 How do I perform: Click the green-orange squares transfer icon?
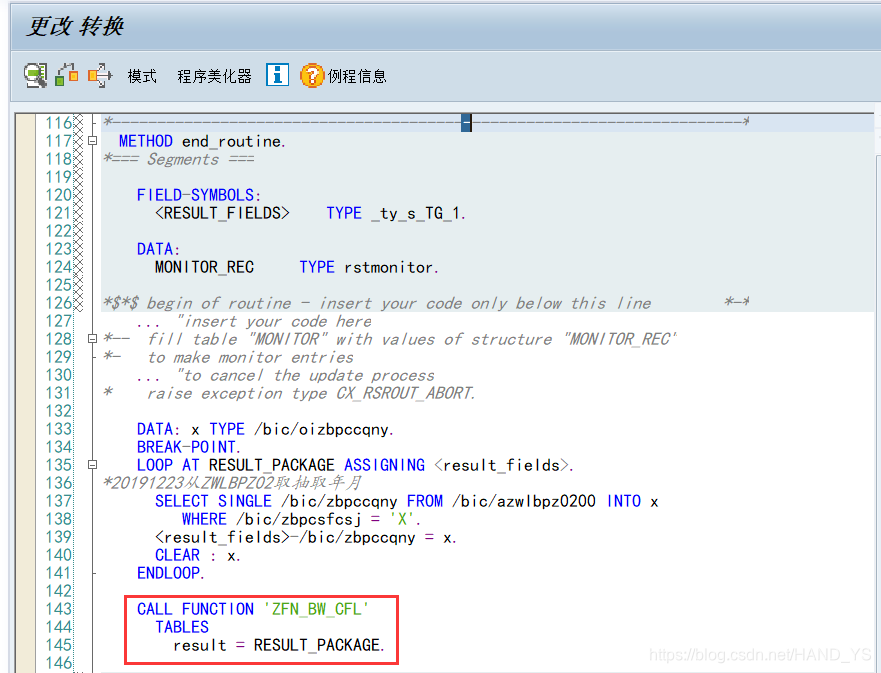[67, 75]
